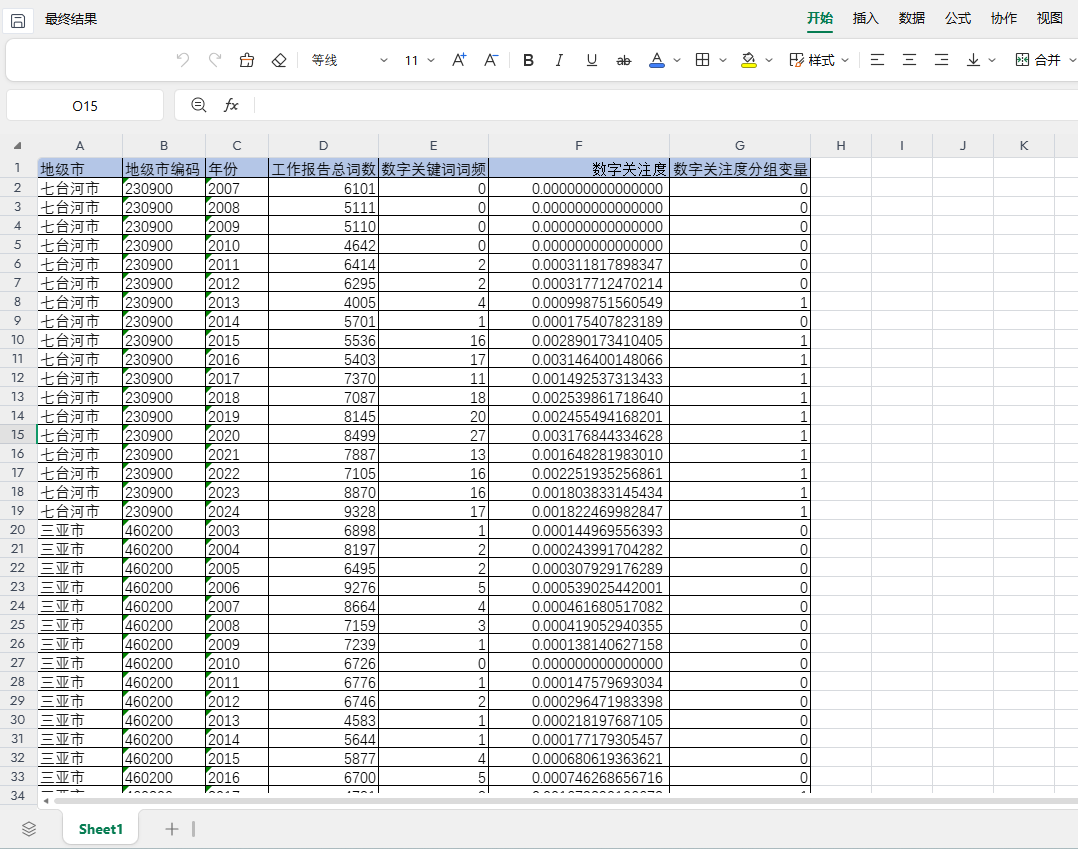Open the sheets list layers icon
The image size is (1078, 849).
[x=29, y=829]
